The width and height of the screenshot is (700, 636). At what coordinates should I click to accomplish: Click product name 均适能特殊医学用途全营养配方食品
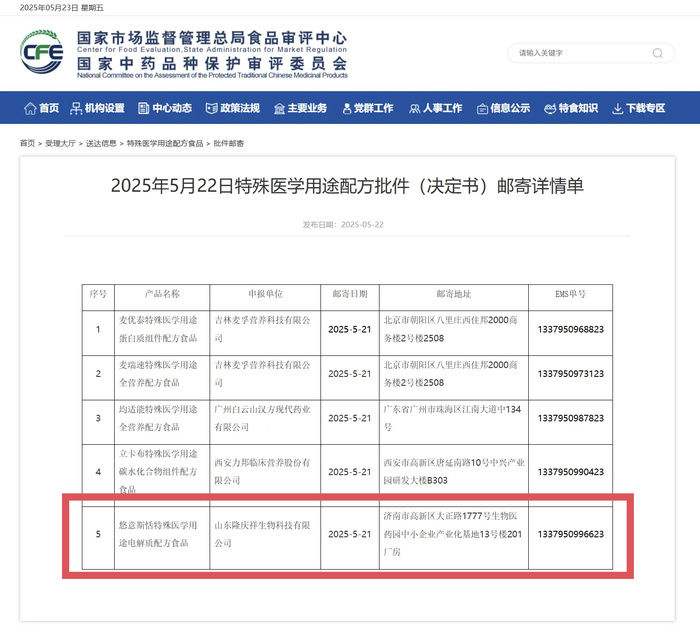(x=158, y=418)
